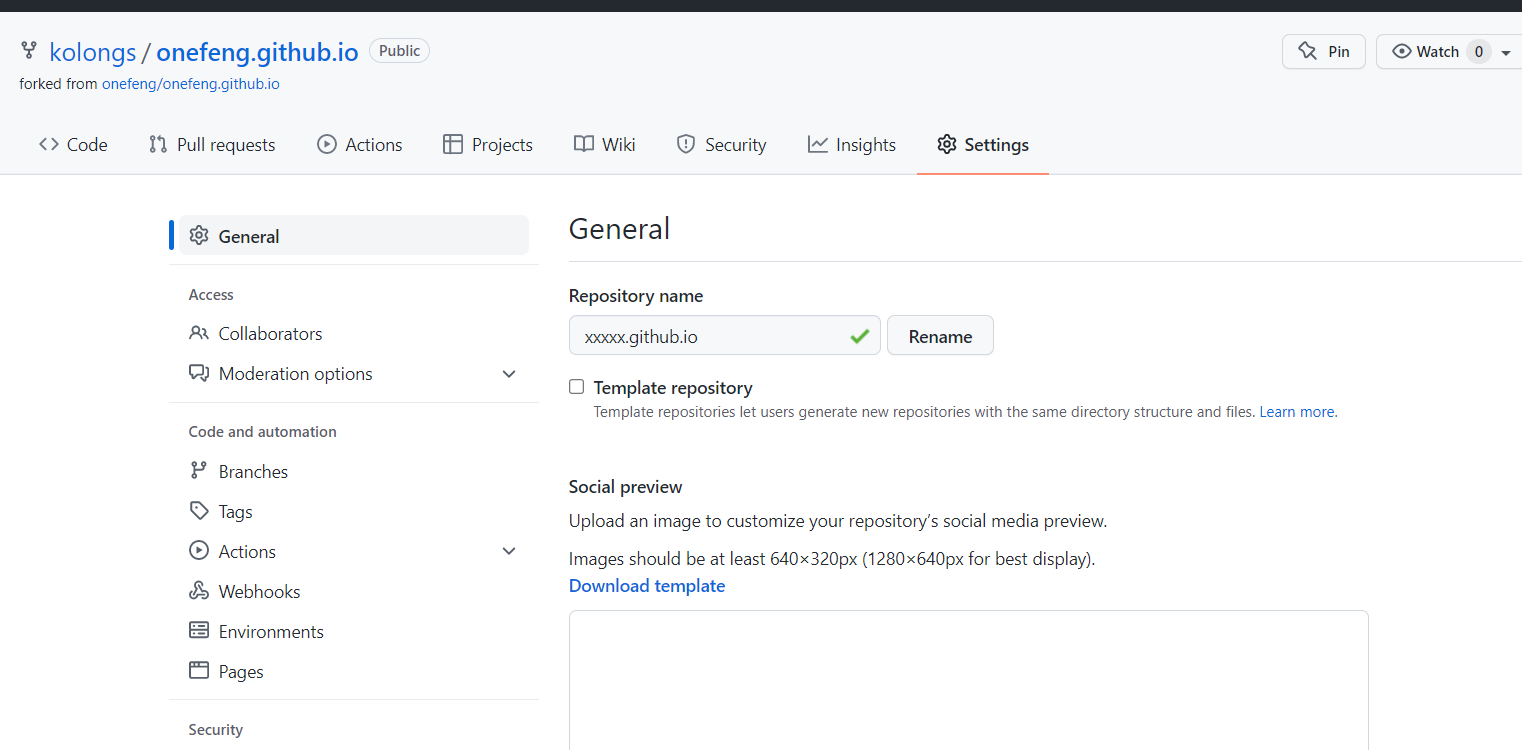The height and width of the screenshot is (750, 1522).
Task: Click the comment icon beside Moderation options
Action: pyautogui.click(x=199, y=373)
